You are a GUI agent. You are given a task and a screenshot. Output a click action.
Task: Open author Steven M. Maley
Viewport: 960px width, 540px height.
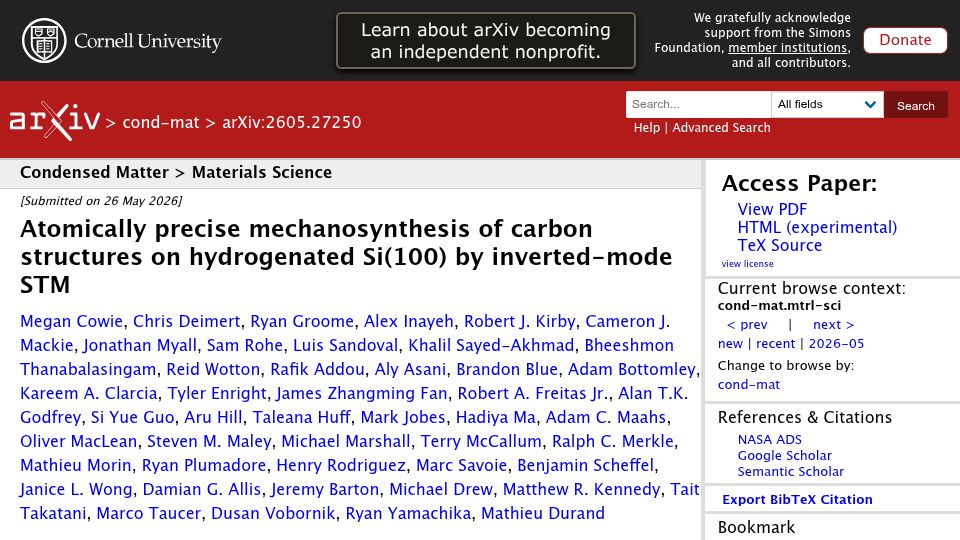pyautogui.click(x=209, y=441)
